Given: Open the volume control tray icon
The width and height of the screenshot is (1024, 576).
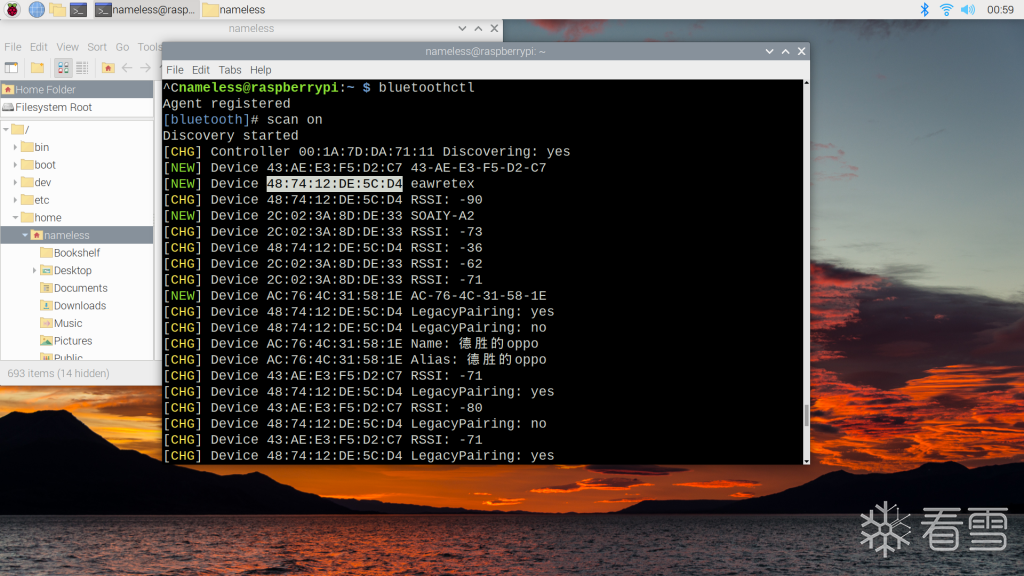Looking at the screenshot, I should 968,9.
